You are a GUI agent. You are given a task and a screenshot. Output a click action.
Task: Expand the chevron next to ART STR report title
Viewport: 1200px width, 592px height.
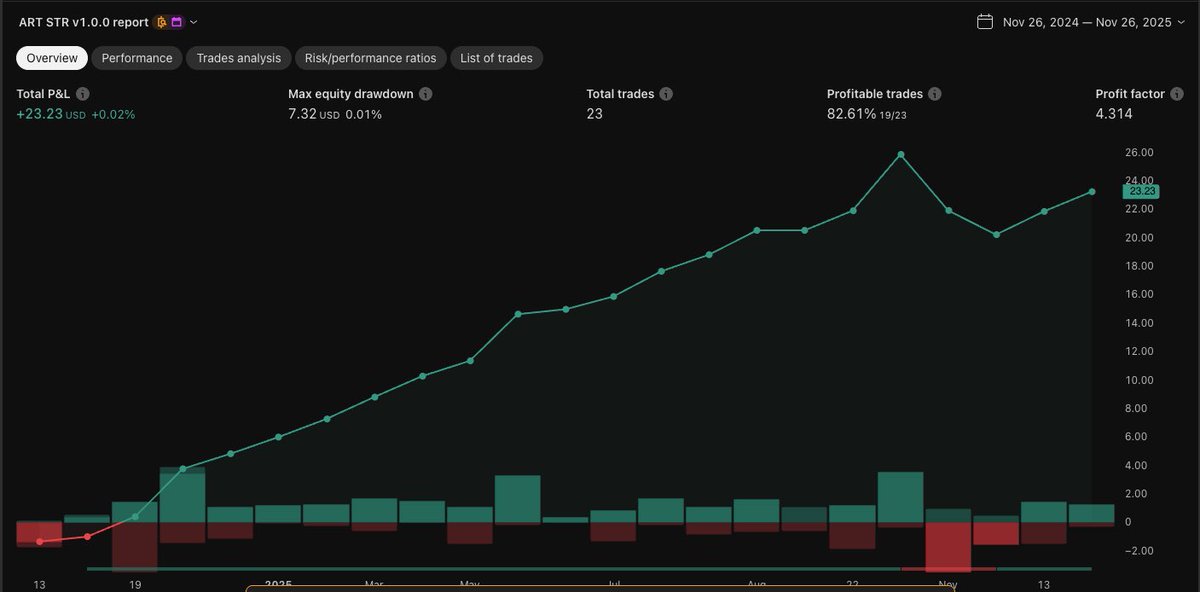point(193,22)
